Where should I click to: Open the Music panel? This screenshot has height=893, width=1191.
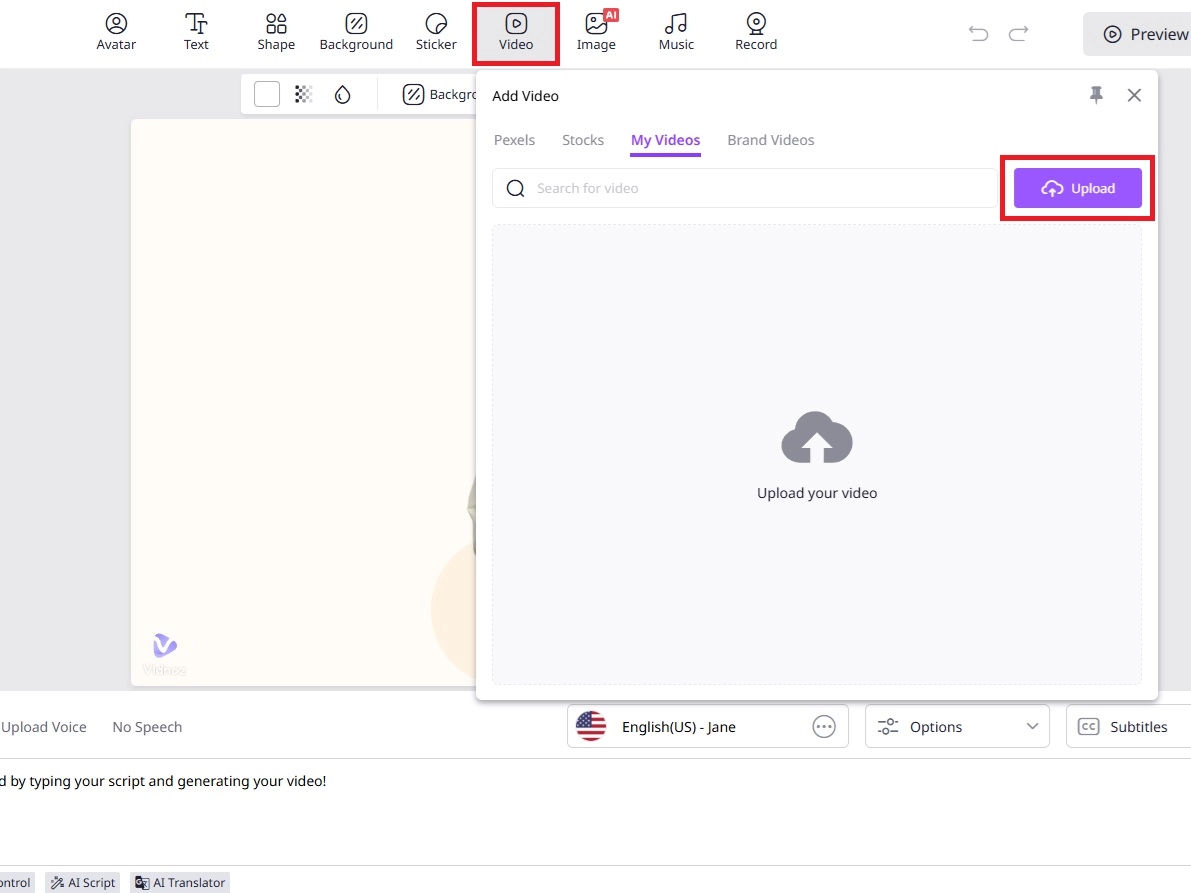(676, 32)
